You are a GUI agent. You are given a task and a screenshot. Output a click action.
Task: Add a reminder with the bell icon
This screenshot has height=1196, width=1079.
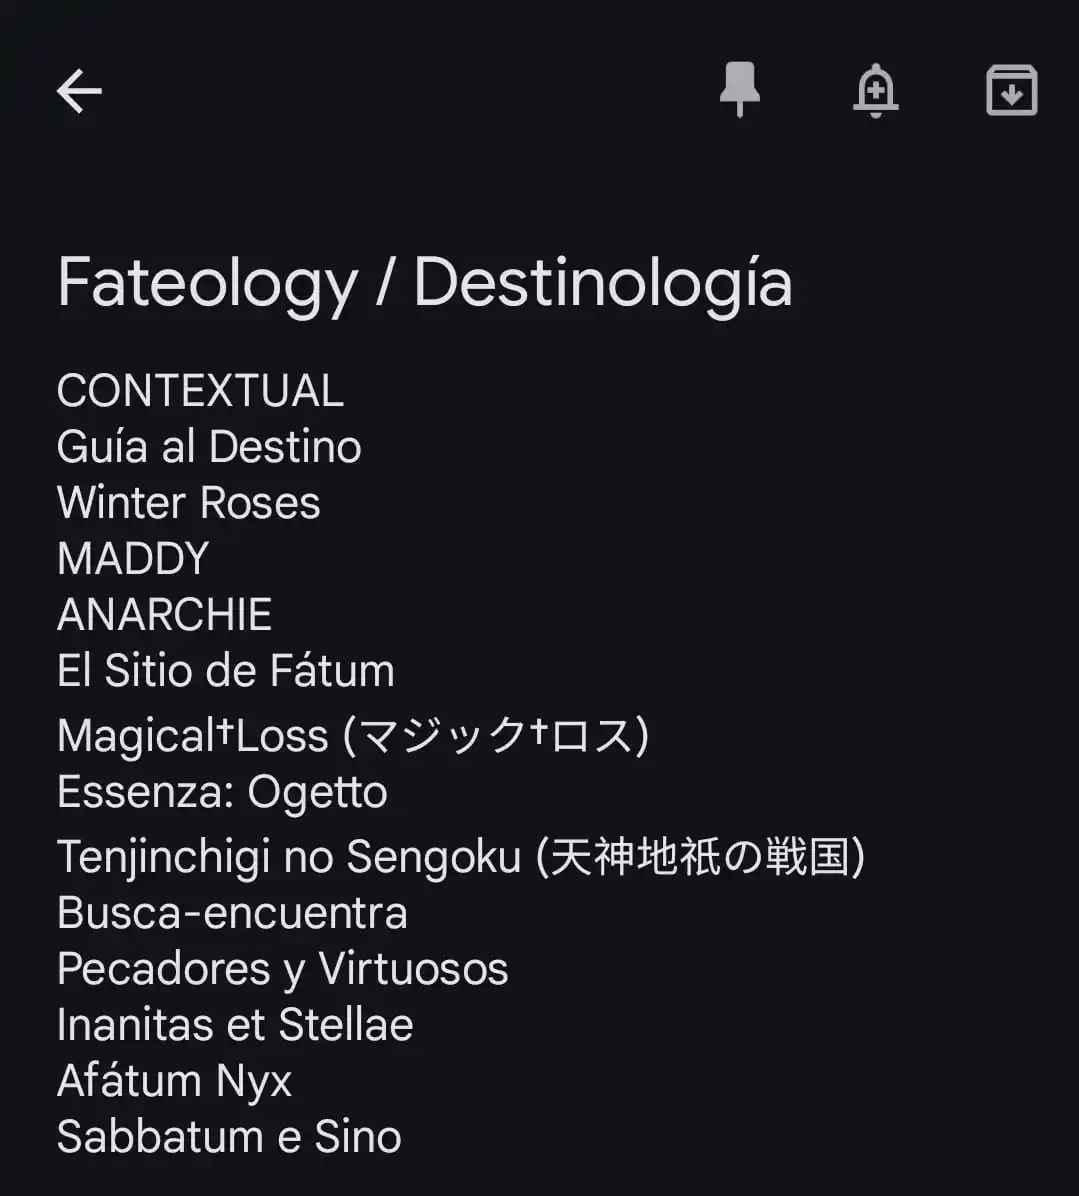(875, 90)
